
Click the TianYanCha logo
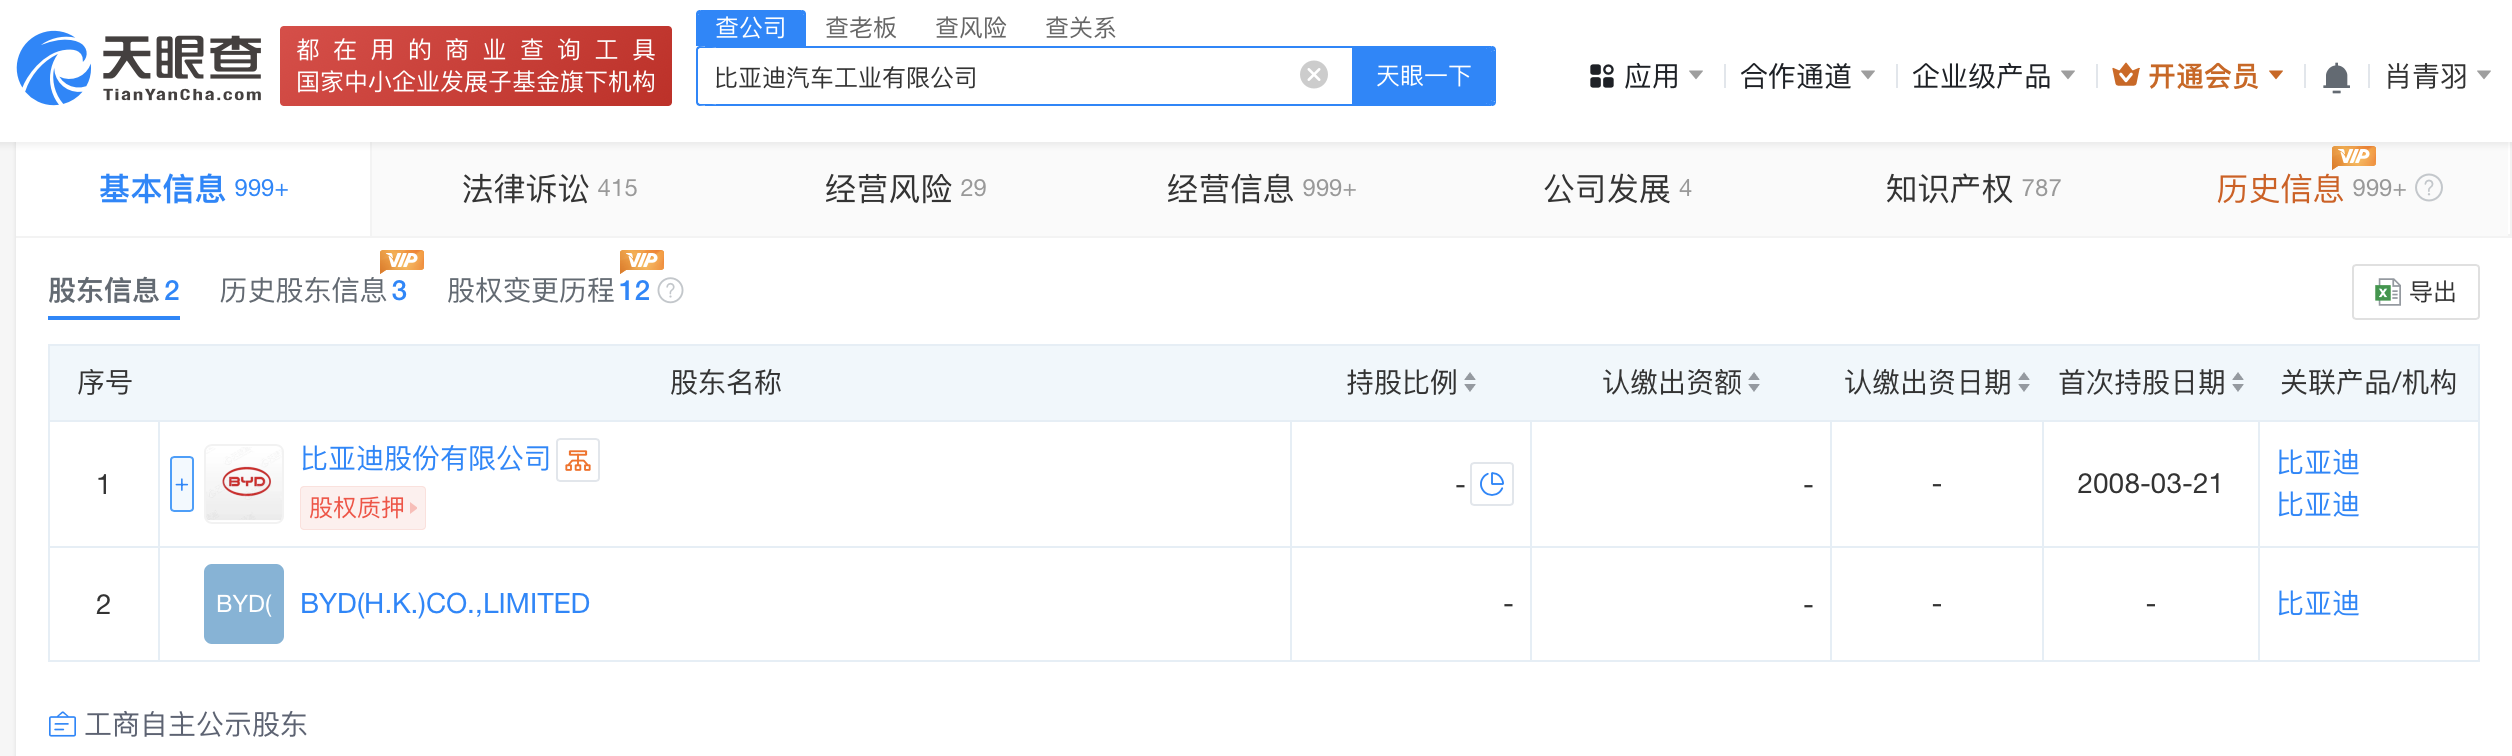[x=140, y=68]
